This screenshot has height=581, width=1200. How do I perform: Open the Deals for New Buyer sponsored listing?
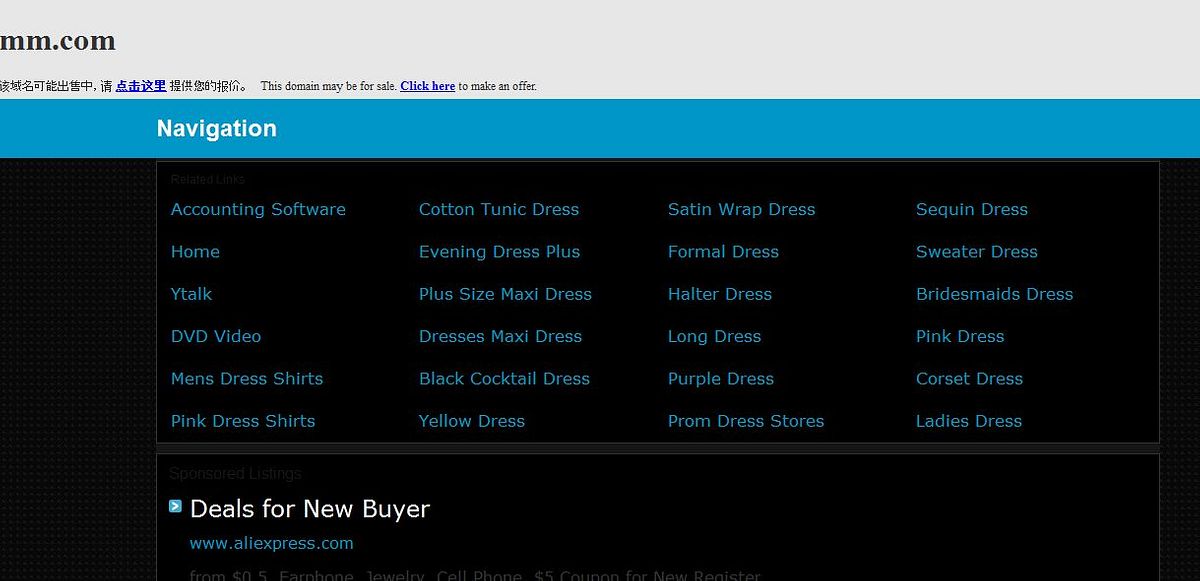(309, 509)
